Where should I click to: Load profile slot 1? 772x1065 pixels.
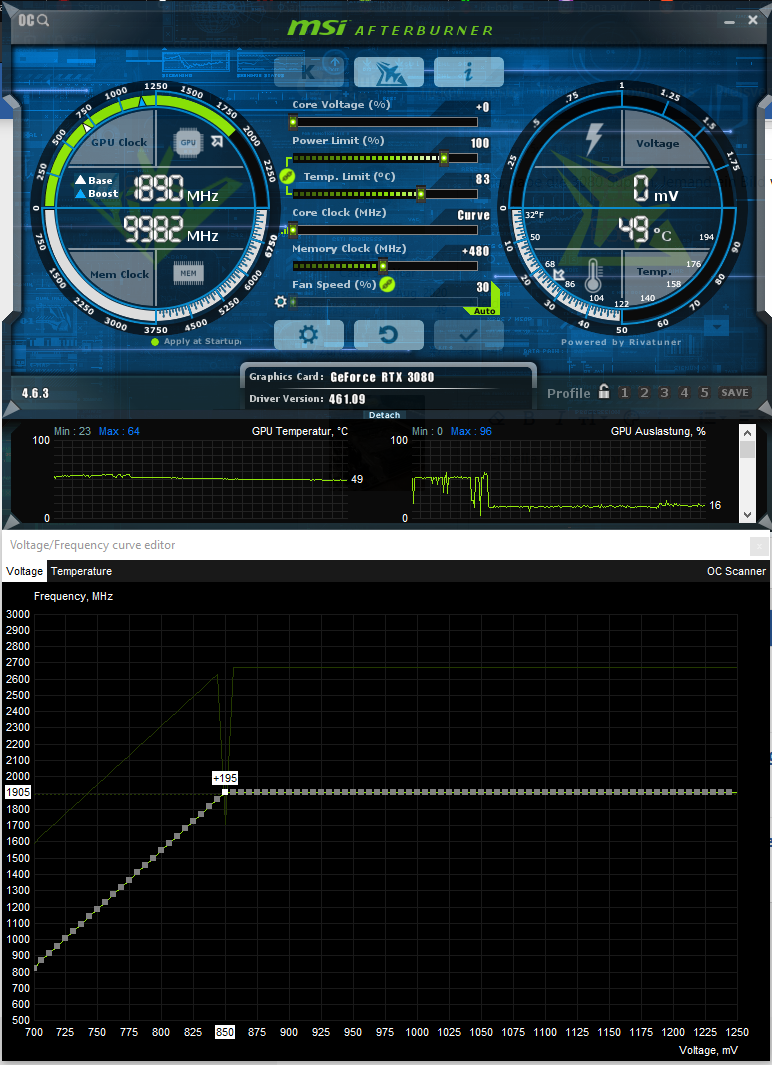pyautogui.click(x=624, y=393)
